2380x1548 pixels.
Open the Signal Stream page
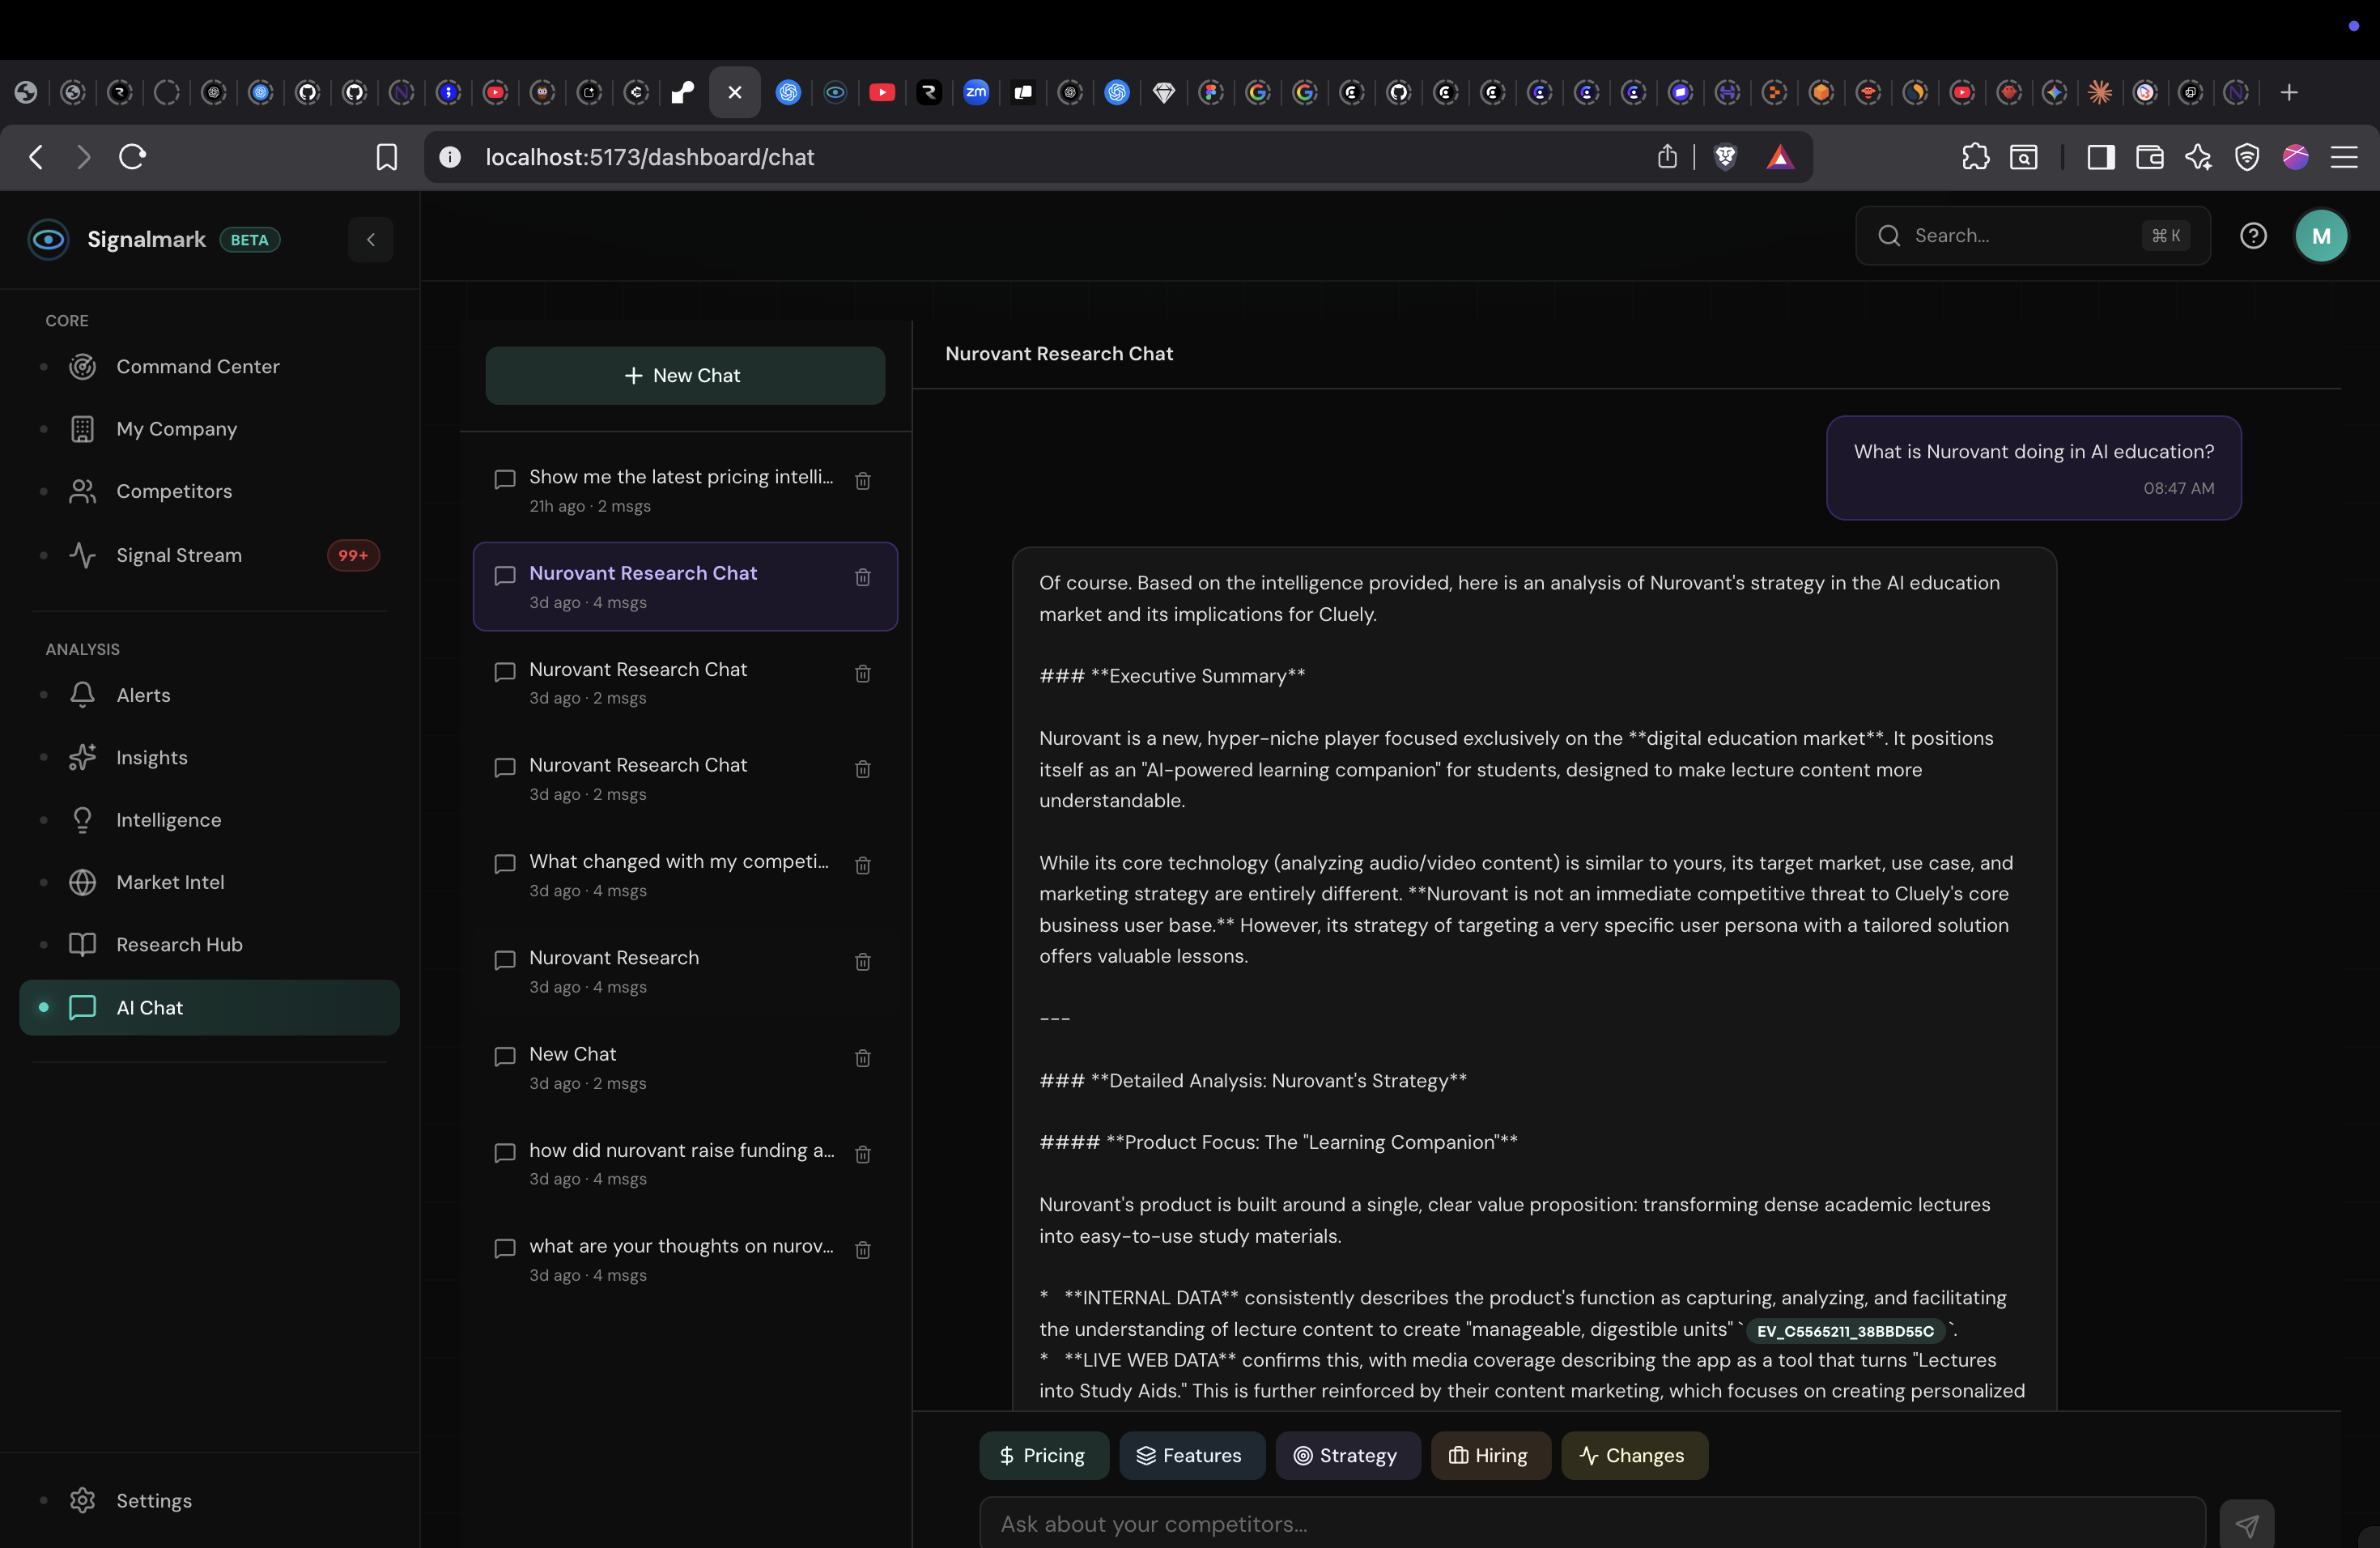[x=178, y=555]
